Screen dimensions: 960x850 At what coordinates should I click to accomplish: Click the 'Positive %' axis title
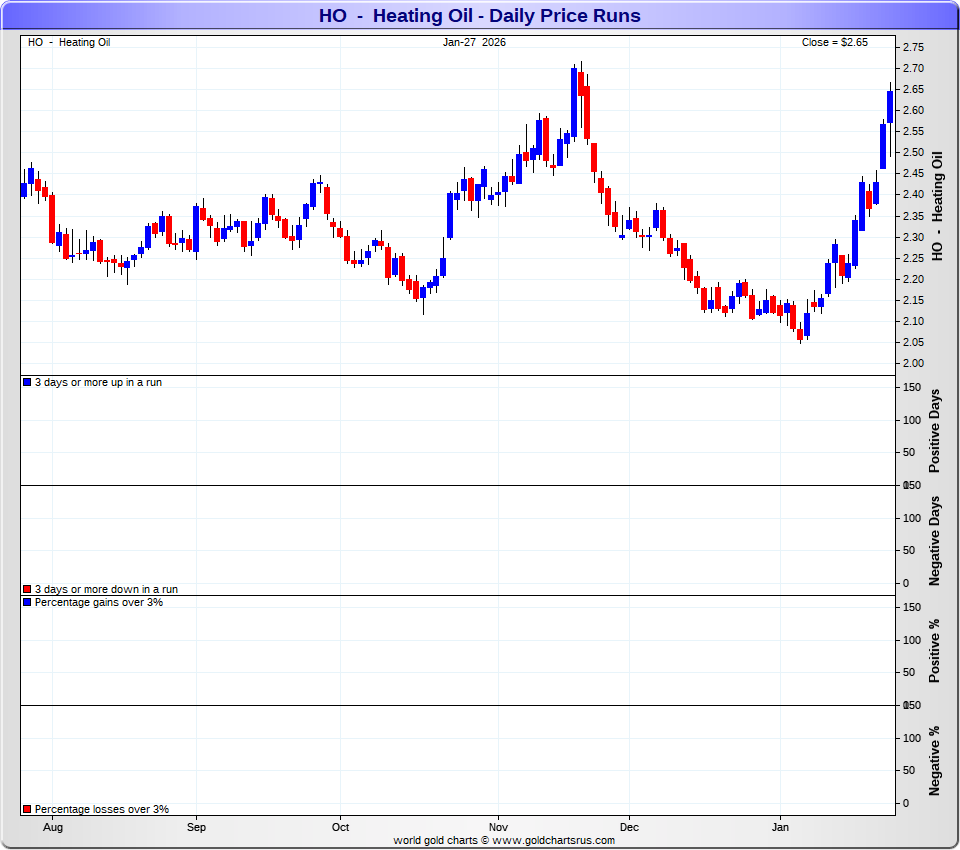coord(936,651)
